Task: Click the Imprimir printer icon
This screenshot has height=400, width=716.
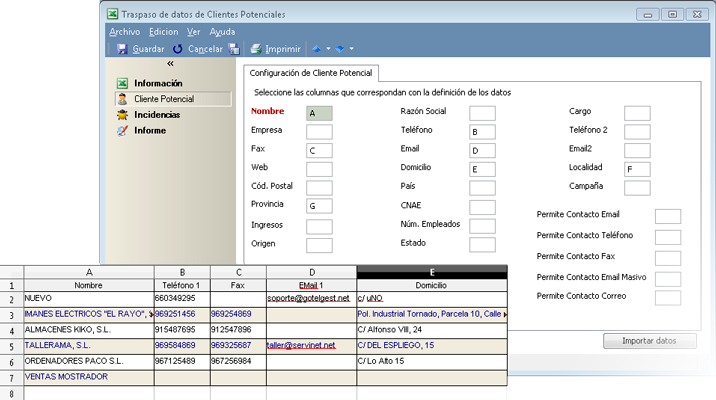Action: click(x=256, y=49)
